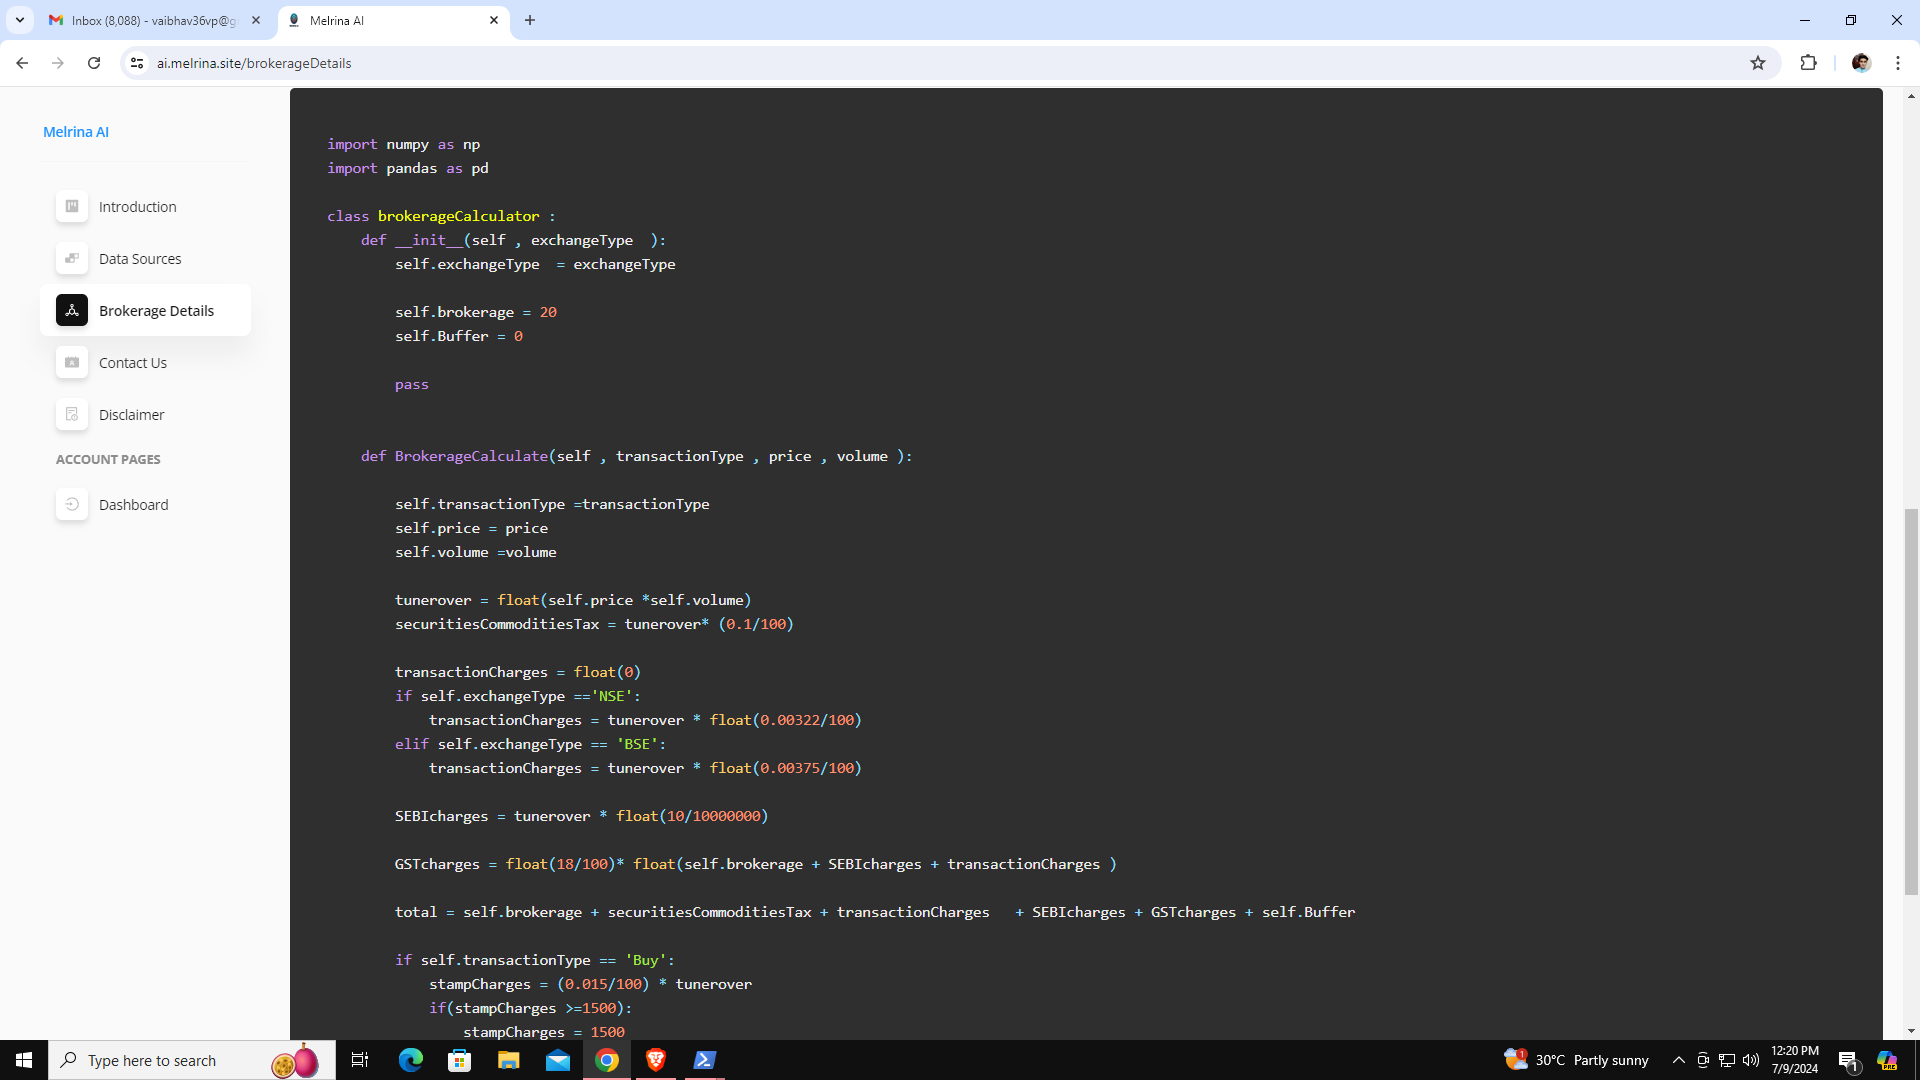Open the browser Extensions puzzle icon

click(x=1808, y=63)
